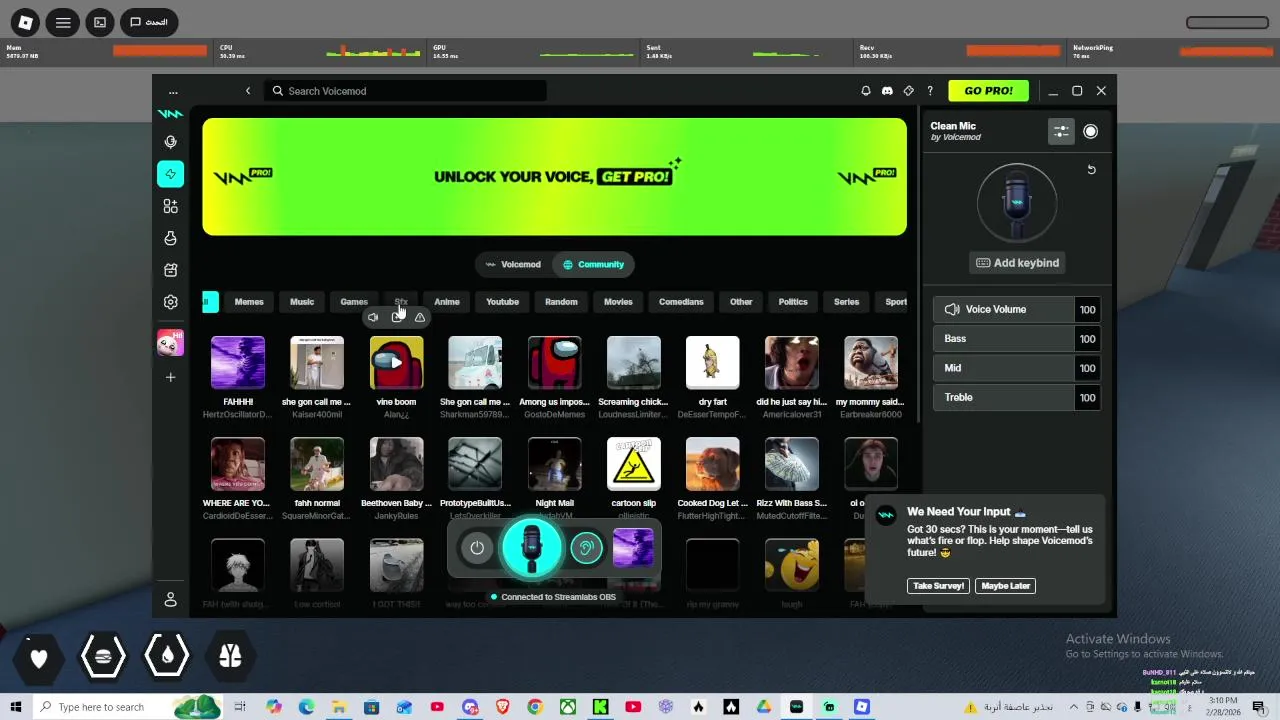Open the add-apps grid sidebar icon
This screenshot has height=720, width=1280.
tap(171, 206)
